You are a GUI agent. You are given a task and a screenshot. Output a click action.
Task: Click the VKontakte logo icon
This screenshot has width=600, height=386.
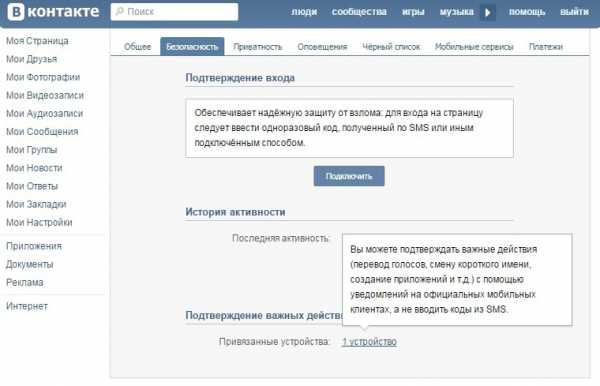click(x=16, y=11)
